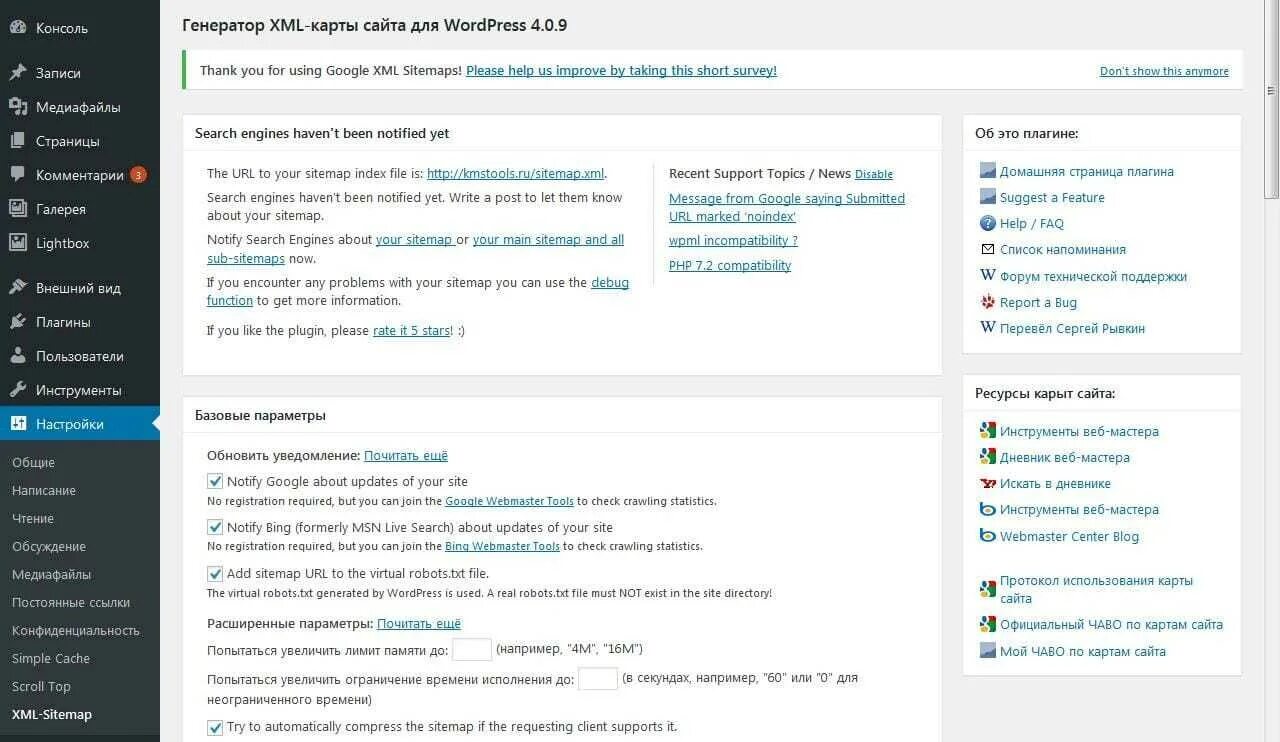
Task: Click the Help / FAQ question mark icon
Action: [988, 224]
